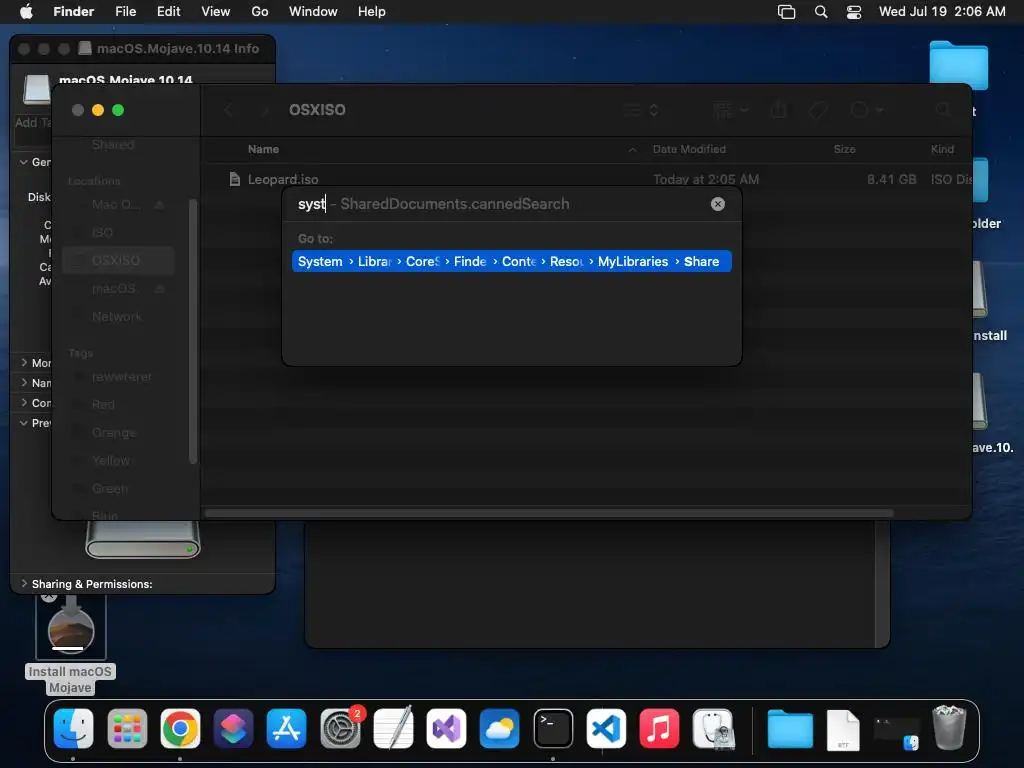Open the Shortcuts app in Dock
Viewport: 1024px width, 768px height.
point(233,728)
